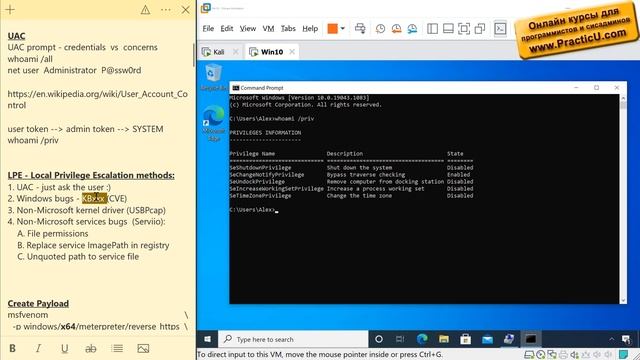The width and height of the screenshot is (640, 360).
Task: Open the notification center icon in Win10
Action: [626, 339]
